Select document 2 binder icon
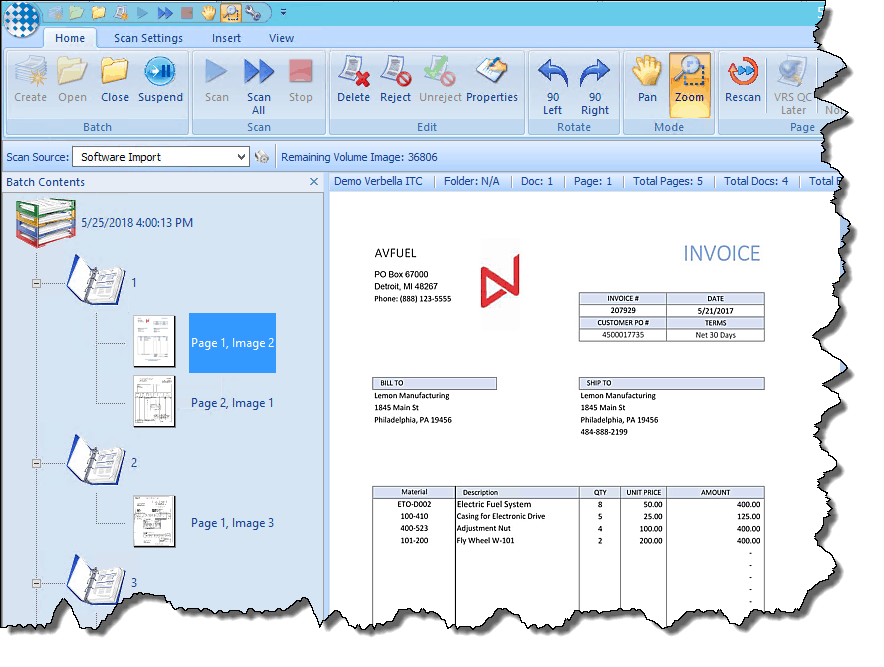The image size is (884, 667). coord(96,460)
